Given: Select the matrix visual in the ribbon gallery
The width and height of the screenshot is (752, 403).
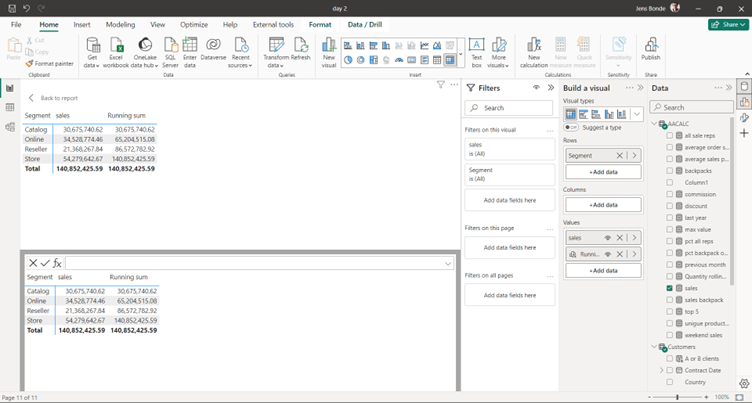Looking at the screenshot, I should click(449, 60).
